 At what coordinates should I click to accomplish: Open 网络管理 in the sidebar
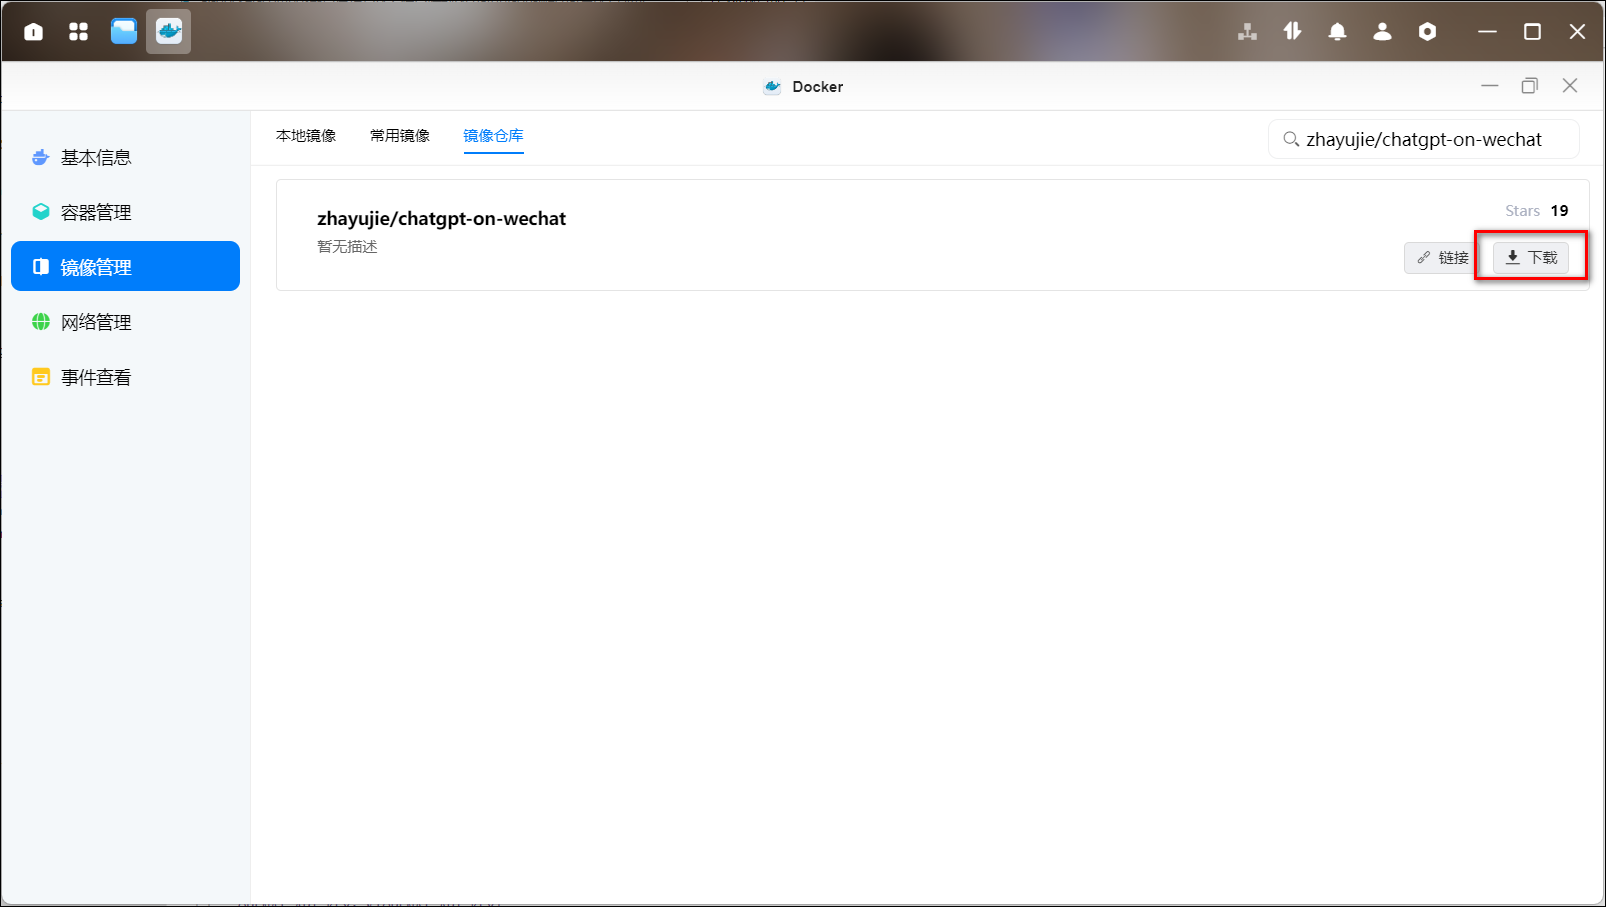point(96,322)
